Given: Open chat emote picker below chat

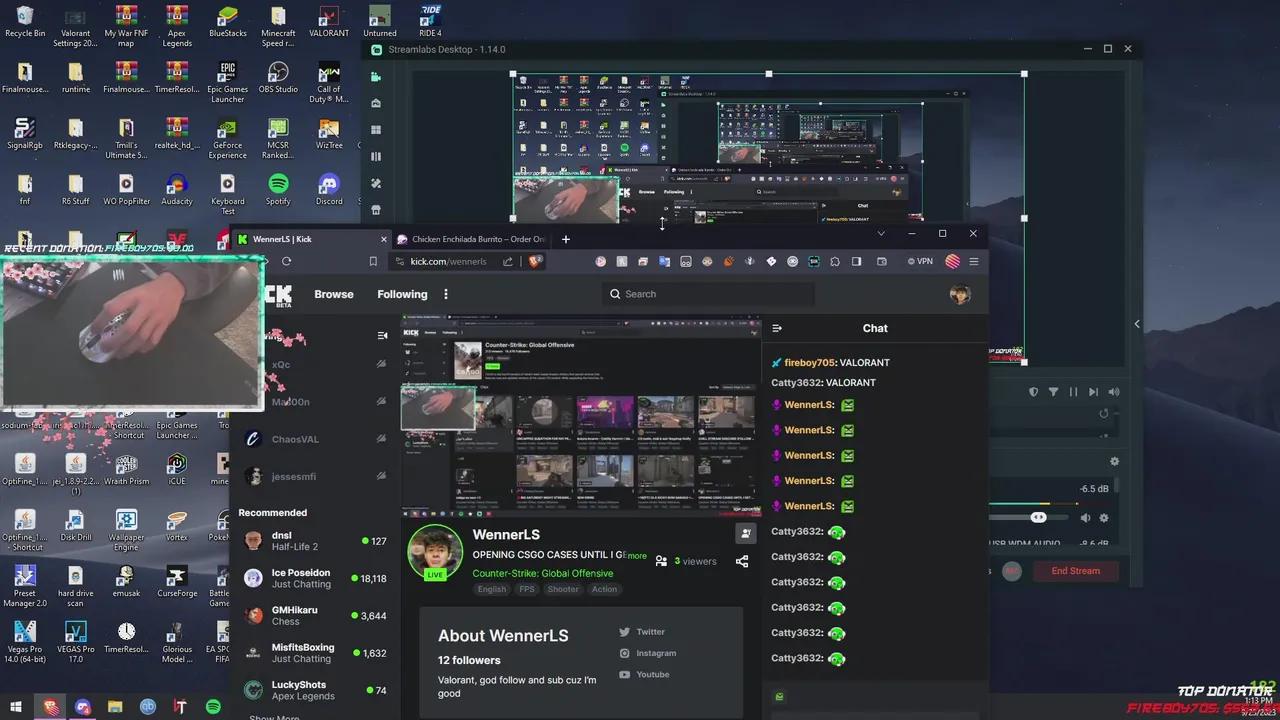Looking at the screenshot, I should [x=779, y=697].
